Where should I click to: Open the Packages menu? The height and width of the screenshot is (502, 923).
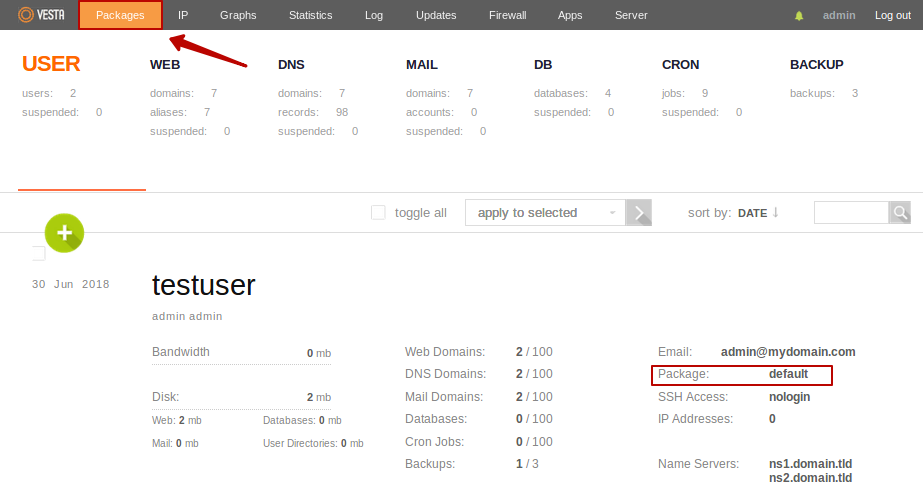120,15
